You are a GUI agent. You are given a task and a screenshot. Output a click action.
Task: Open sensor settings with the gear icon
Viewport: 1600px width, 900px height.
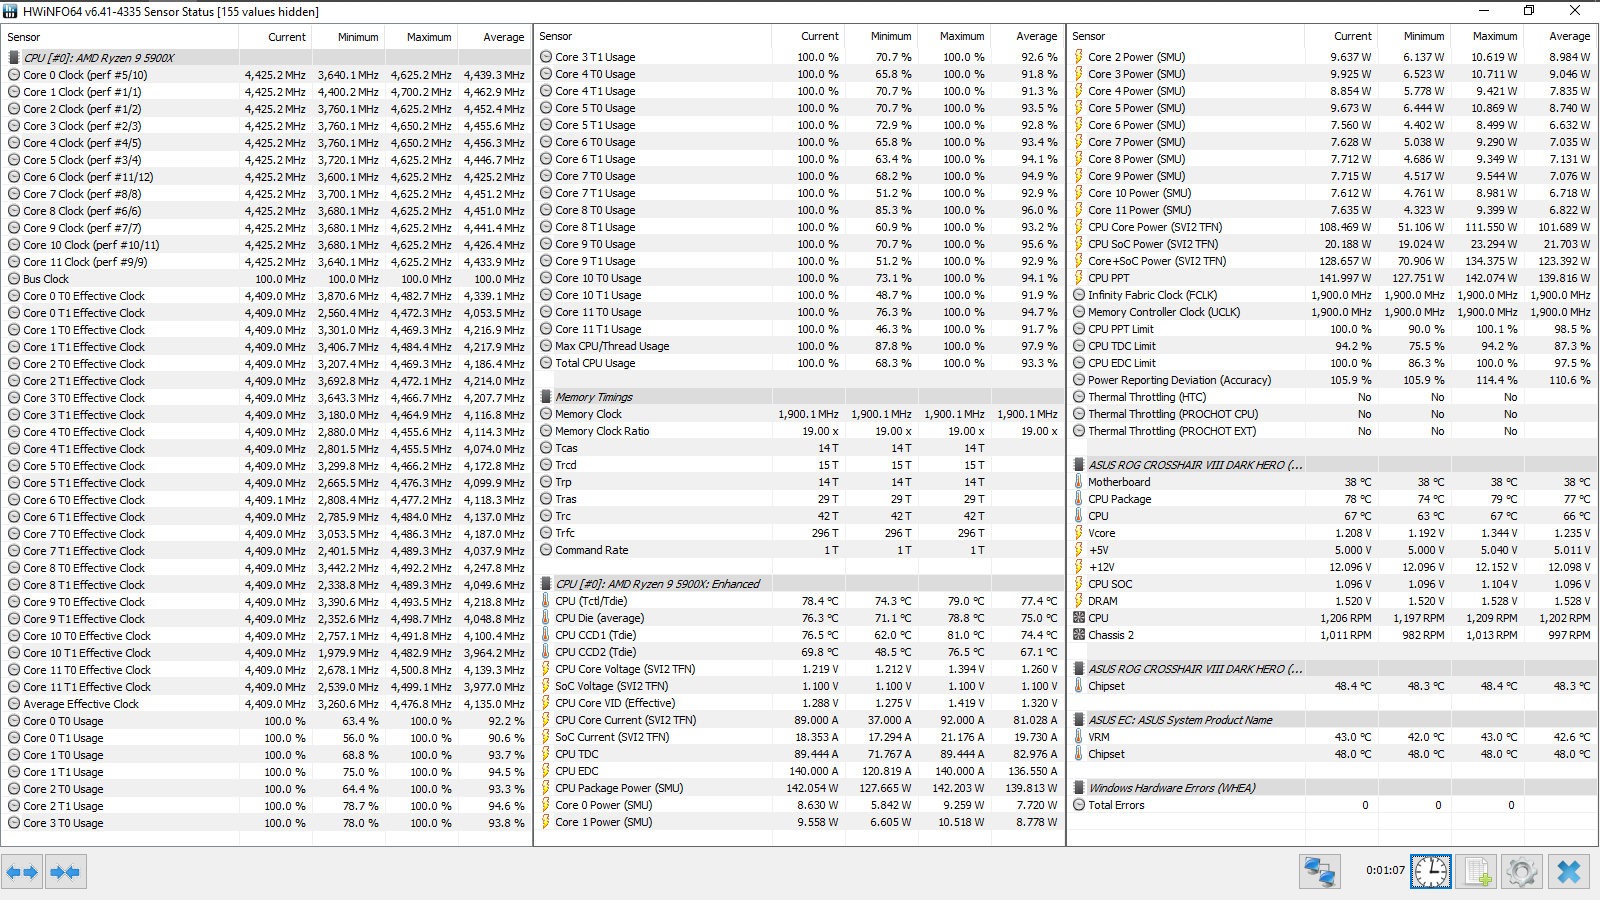tap(1522, 872)
